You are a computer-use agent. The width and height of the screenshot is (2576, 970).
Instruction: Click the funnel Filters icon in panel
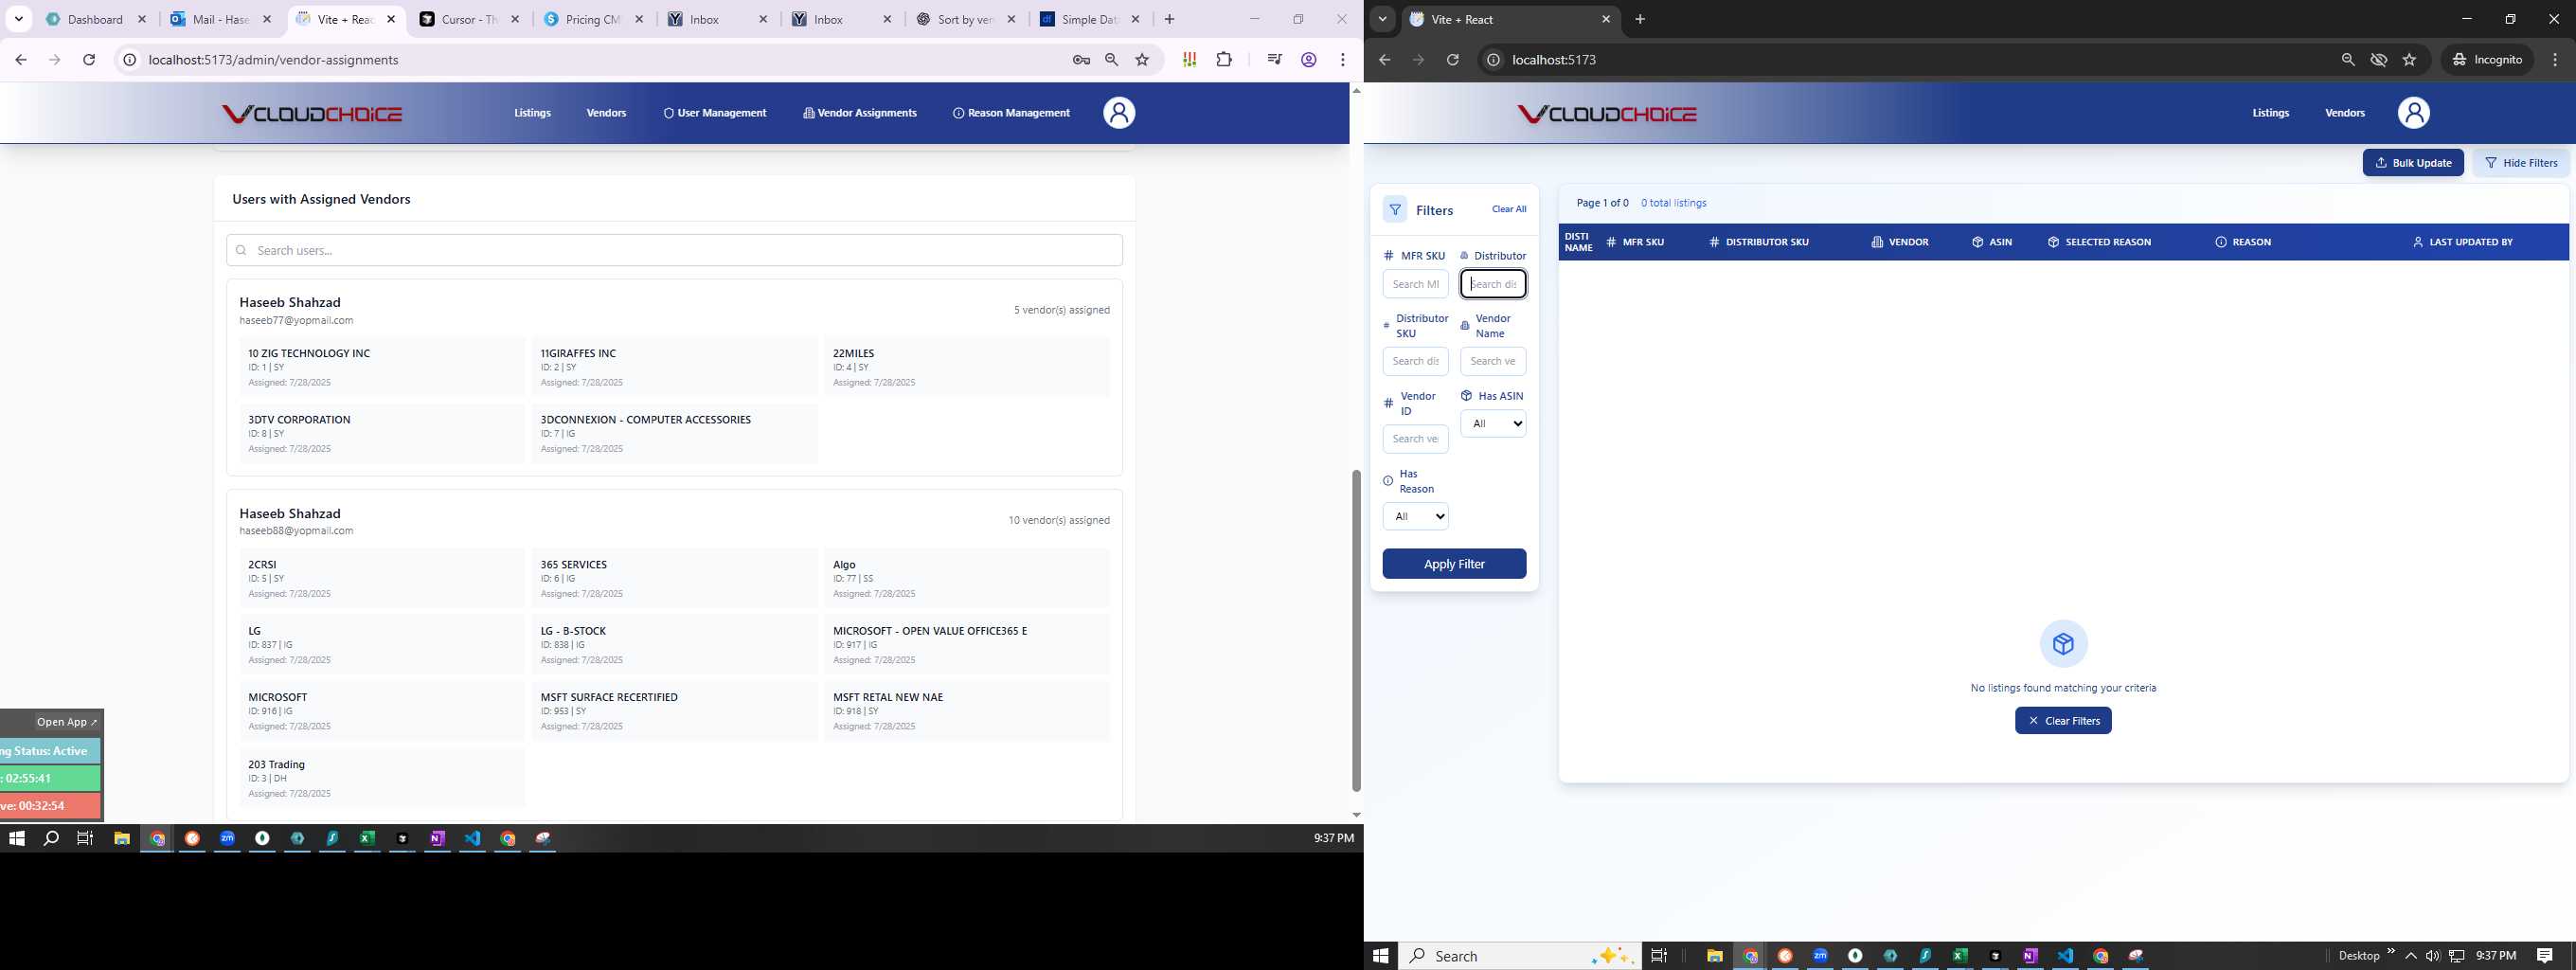coord(1395,210)
